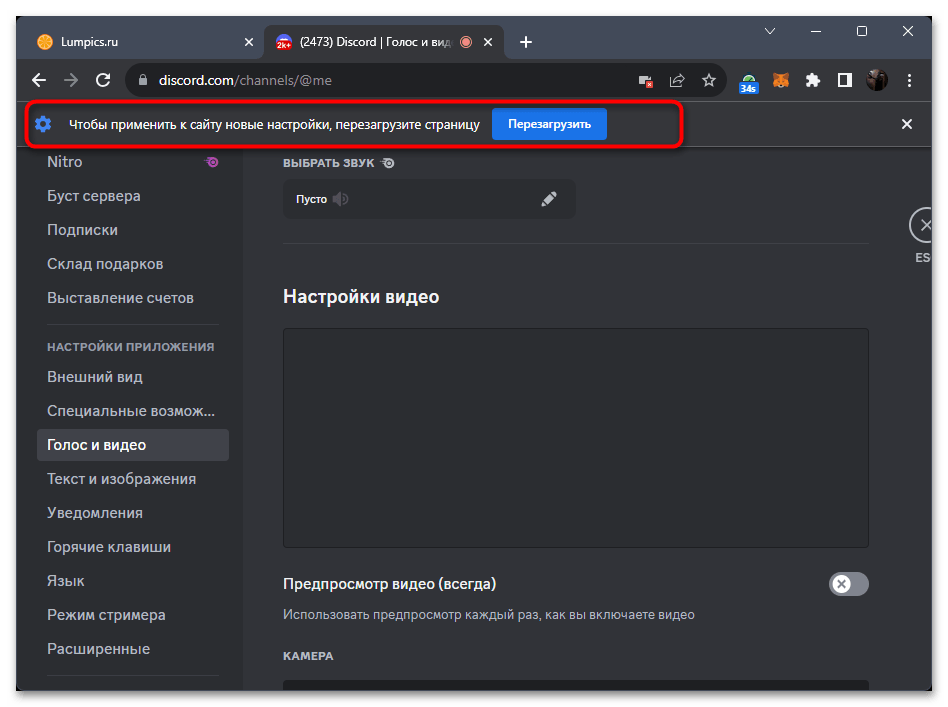Click the camera blocked icon in address bar

tap(645, 80)
